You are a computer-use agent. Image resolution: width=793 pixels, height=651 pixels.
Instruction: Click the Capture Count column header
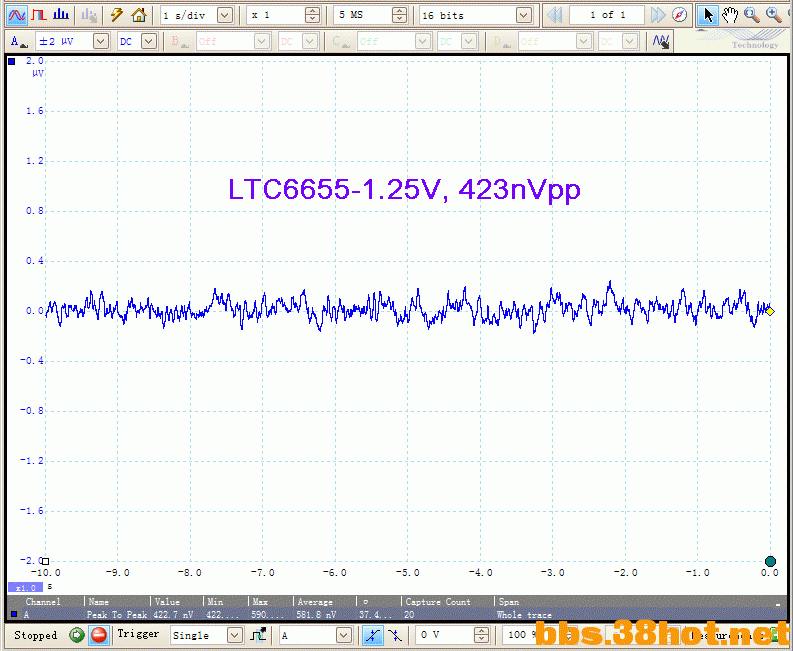[438, 601]
